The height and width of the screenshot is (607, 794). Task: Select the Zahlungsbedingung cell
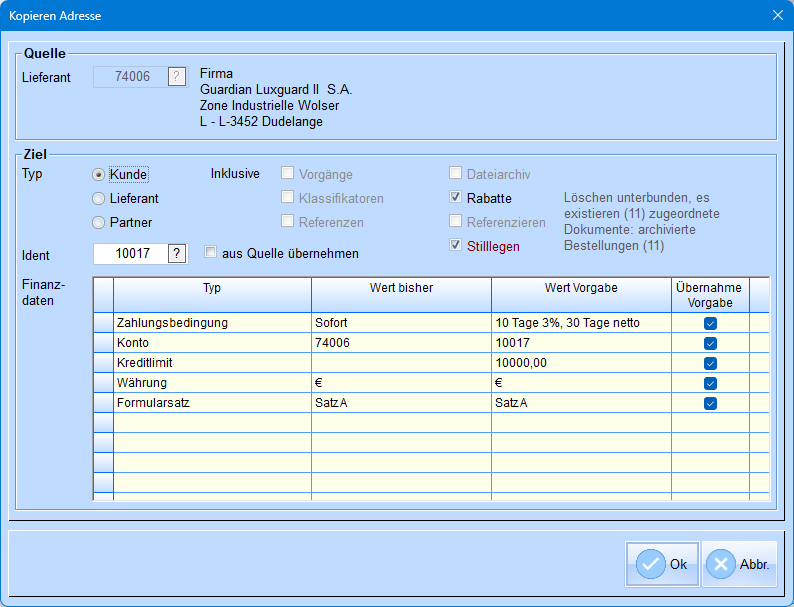pyautogui.click(x=212, y=323)
